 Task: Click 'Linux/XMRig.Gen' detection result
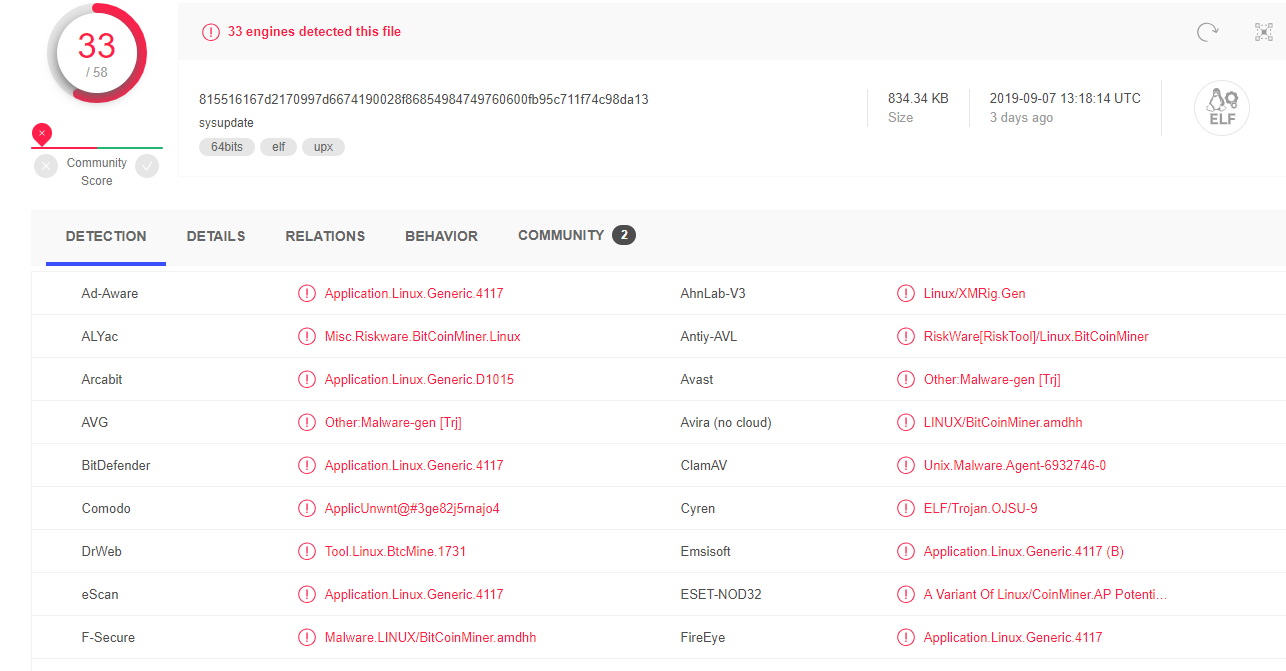tap(975, 294)
